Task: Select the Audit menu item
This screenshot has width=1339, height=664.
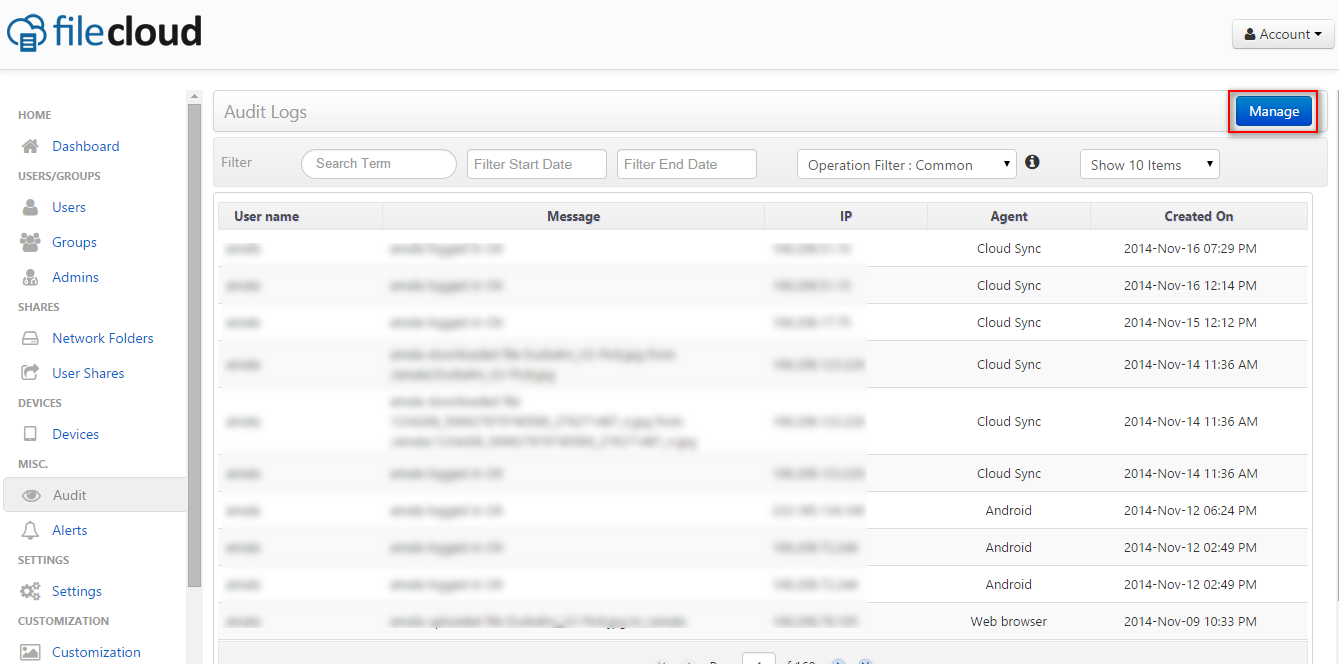Action: pyautogui.click(x=69, y=495)
